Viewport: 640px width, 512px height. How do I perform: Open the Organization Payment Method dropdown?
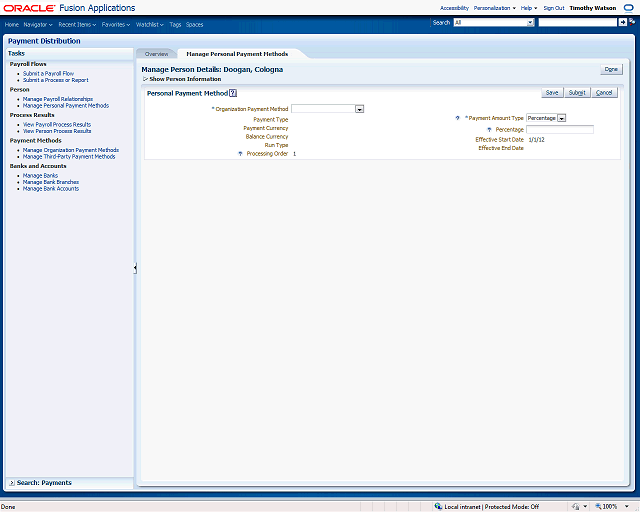[359, 109]
